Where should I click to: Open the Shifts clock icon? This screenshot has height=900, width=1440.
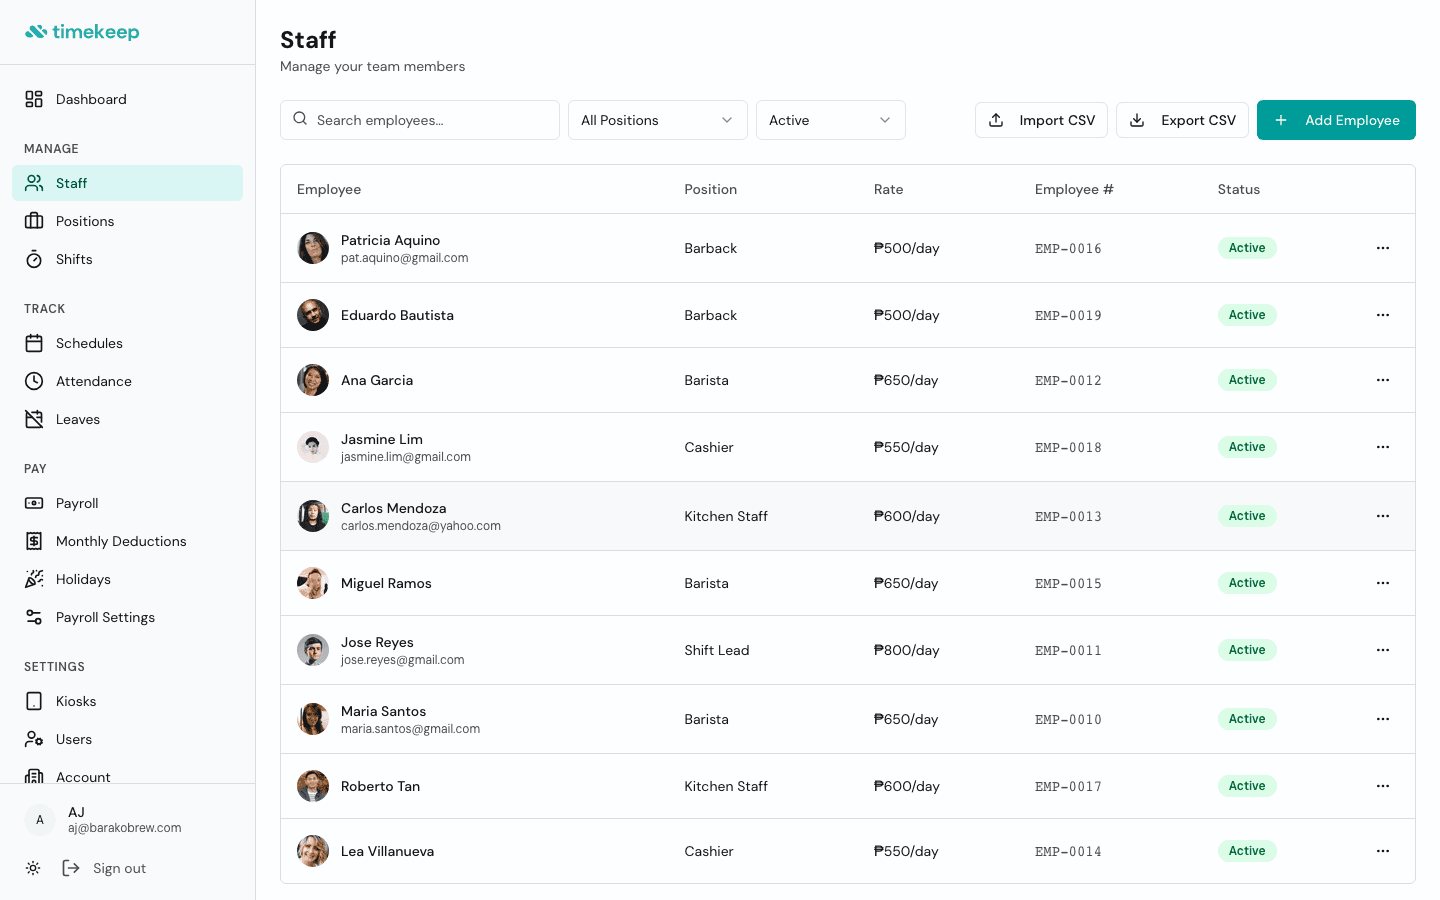point(33,259)
